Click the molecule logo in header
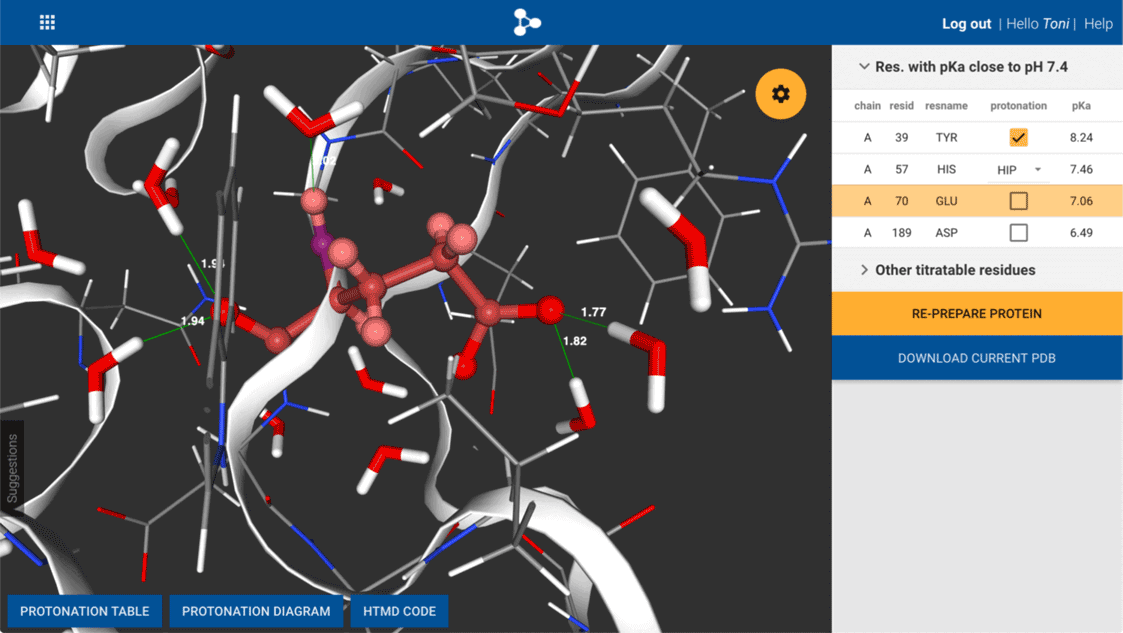Viewport: 1123px width, 633px height. tap(527, 22)
